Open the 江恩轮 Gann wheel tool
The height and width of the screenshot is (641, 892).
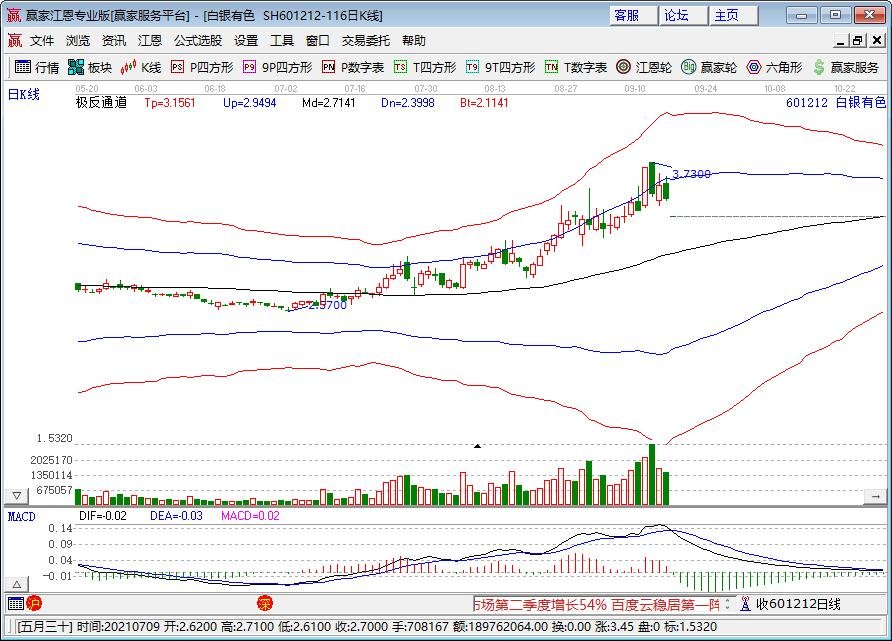[640, 68]
